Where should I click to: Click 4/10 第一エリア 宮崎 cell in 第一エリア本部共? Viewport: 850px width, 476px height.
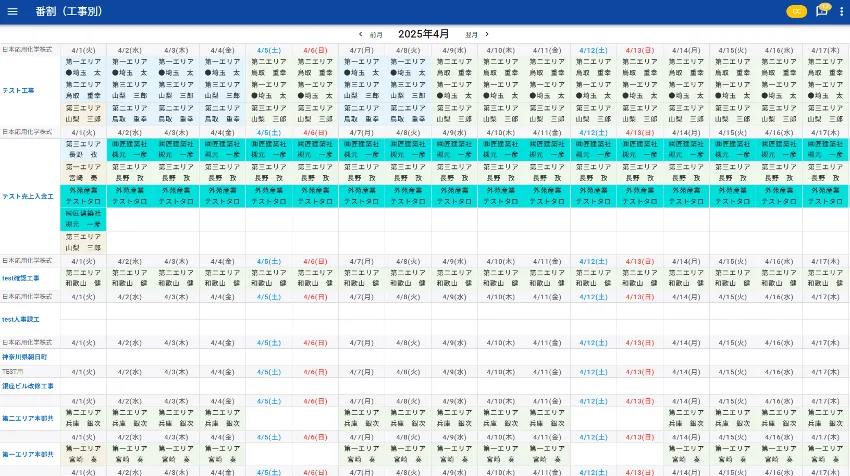click(x=501, y=454)
